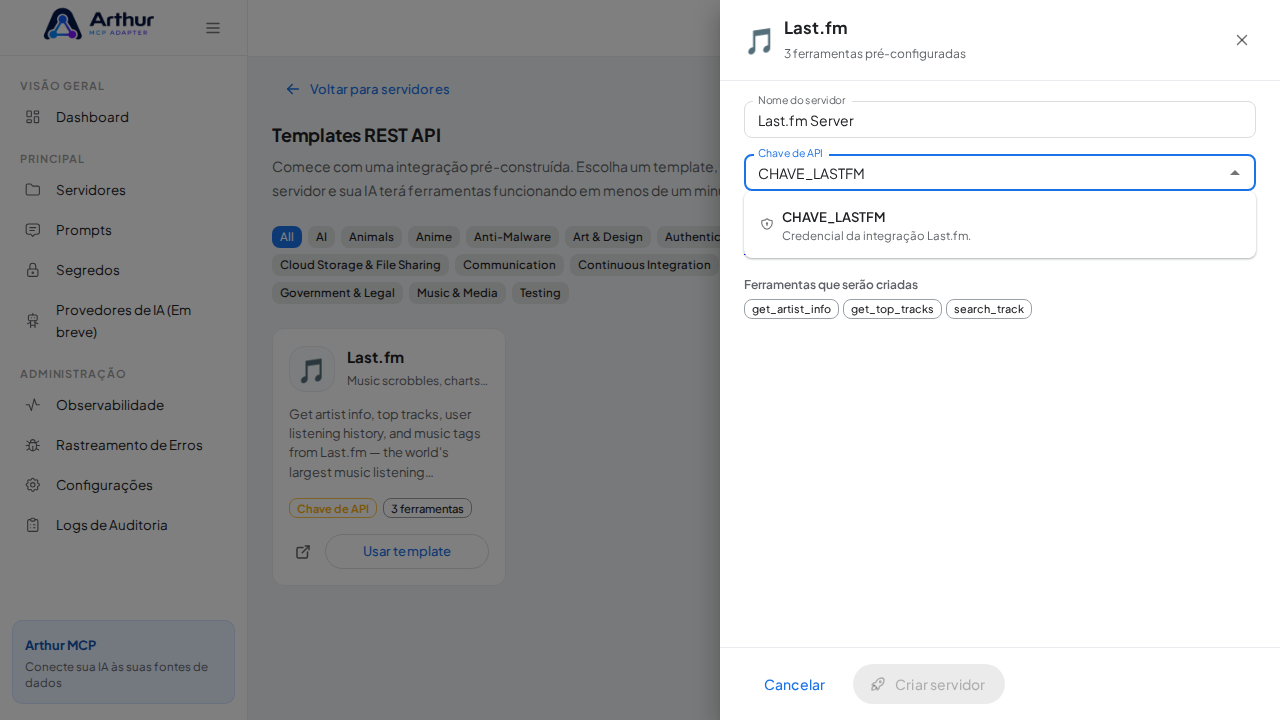The image size is (1280, 720).
Task: Click the Templates REST API heading
Action: click(x=356, y=135)
